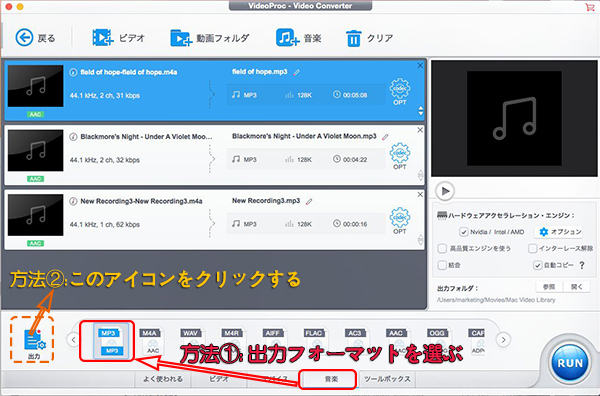Switch to ツールボックス tab
The width and height of the screenshot is (600, 396).
[387, 379]
